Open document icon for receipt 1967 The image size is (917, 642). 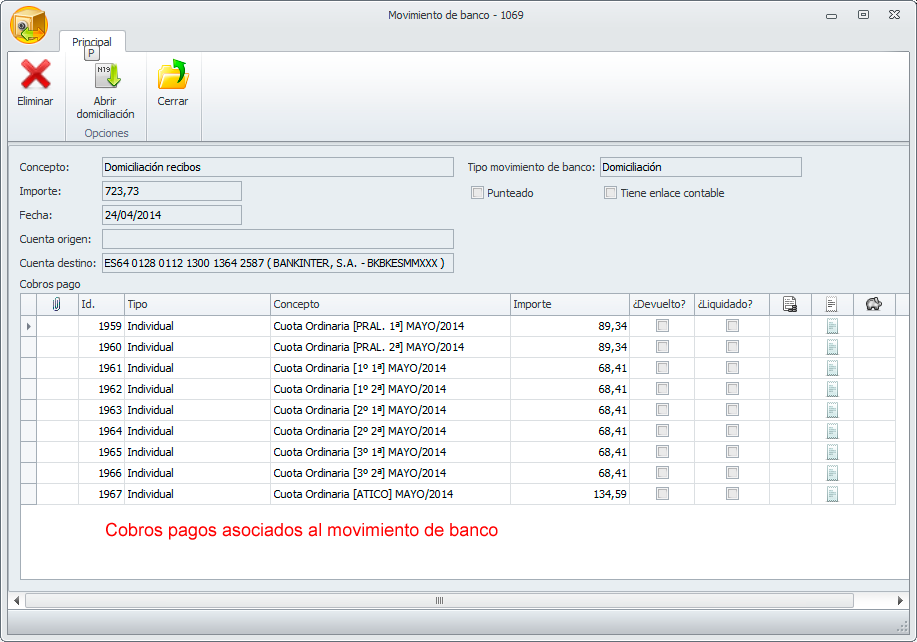click(x=831, y=494)
